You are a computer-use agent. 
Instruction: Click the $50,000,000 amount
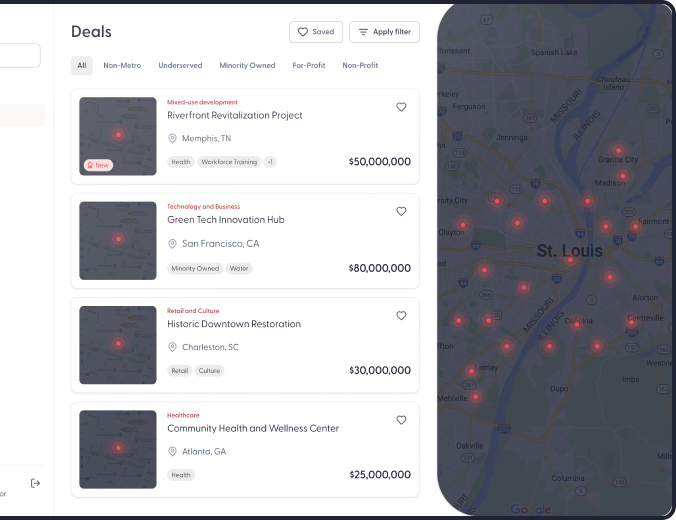379,162
